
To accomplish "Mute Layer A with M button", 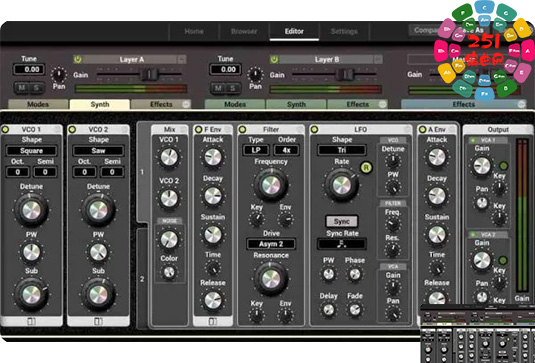I will (x=21, y=88).
